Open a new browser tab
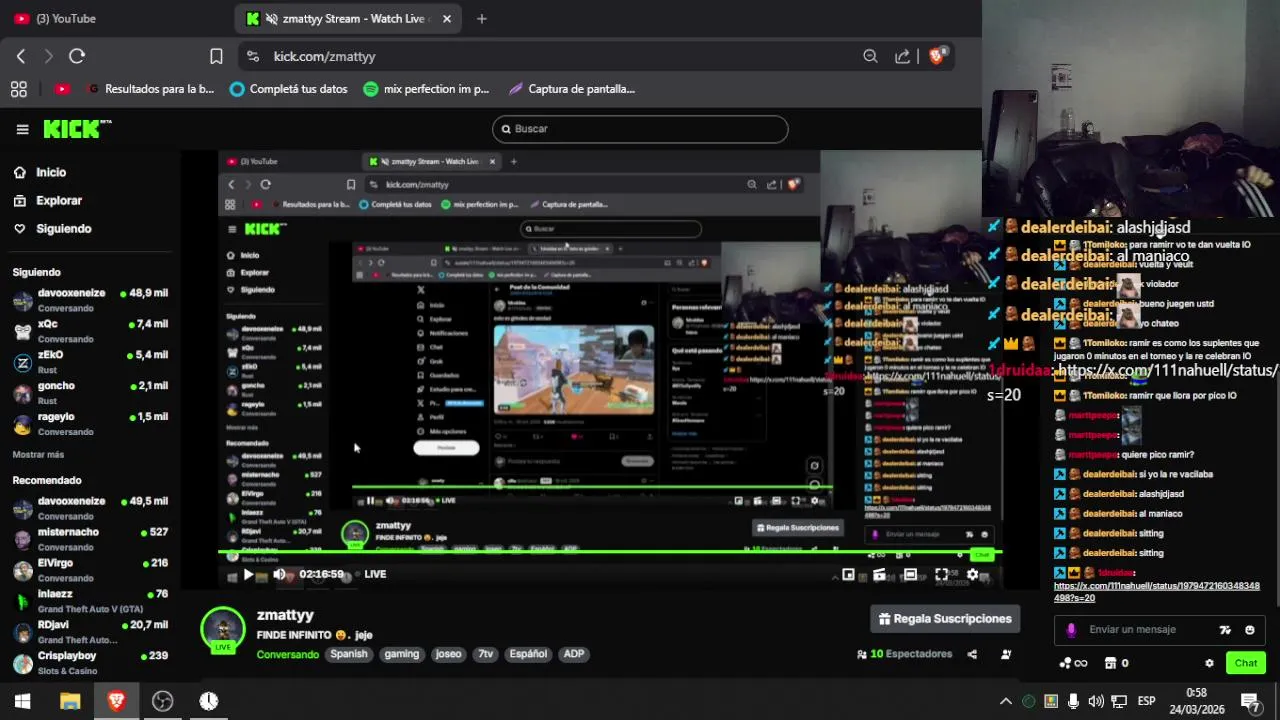The height and width of the screenshot is (720, 1280). (481, 18)
